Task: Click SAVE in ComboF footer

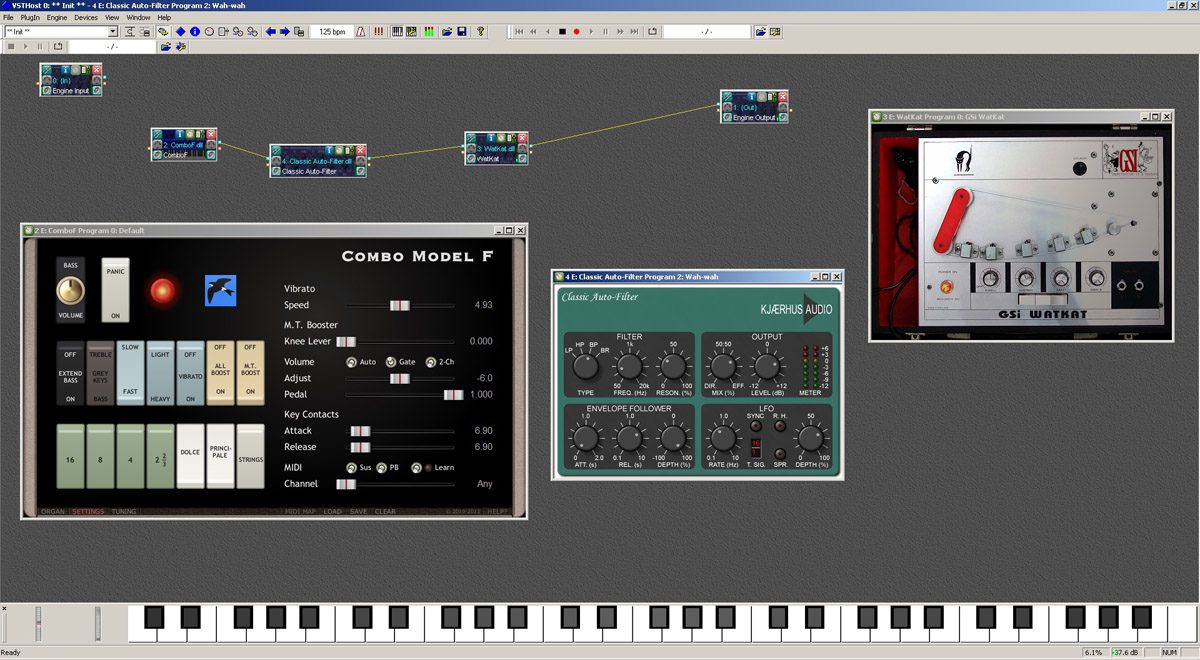Action: coord(359,512)
